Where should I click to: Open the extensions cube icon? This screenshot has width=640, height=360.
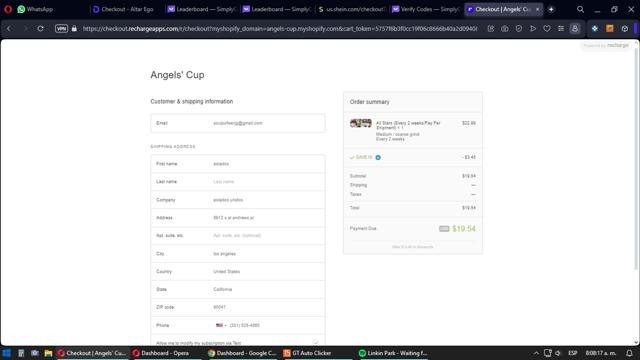(x=624, y=29)
